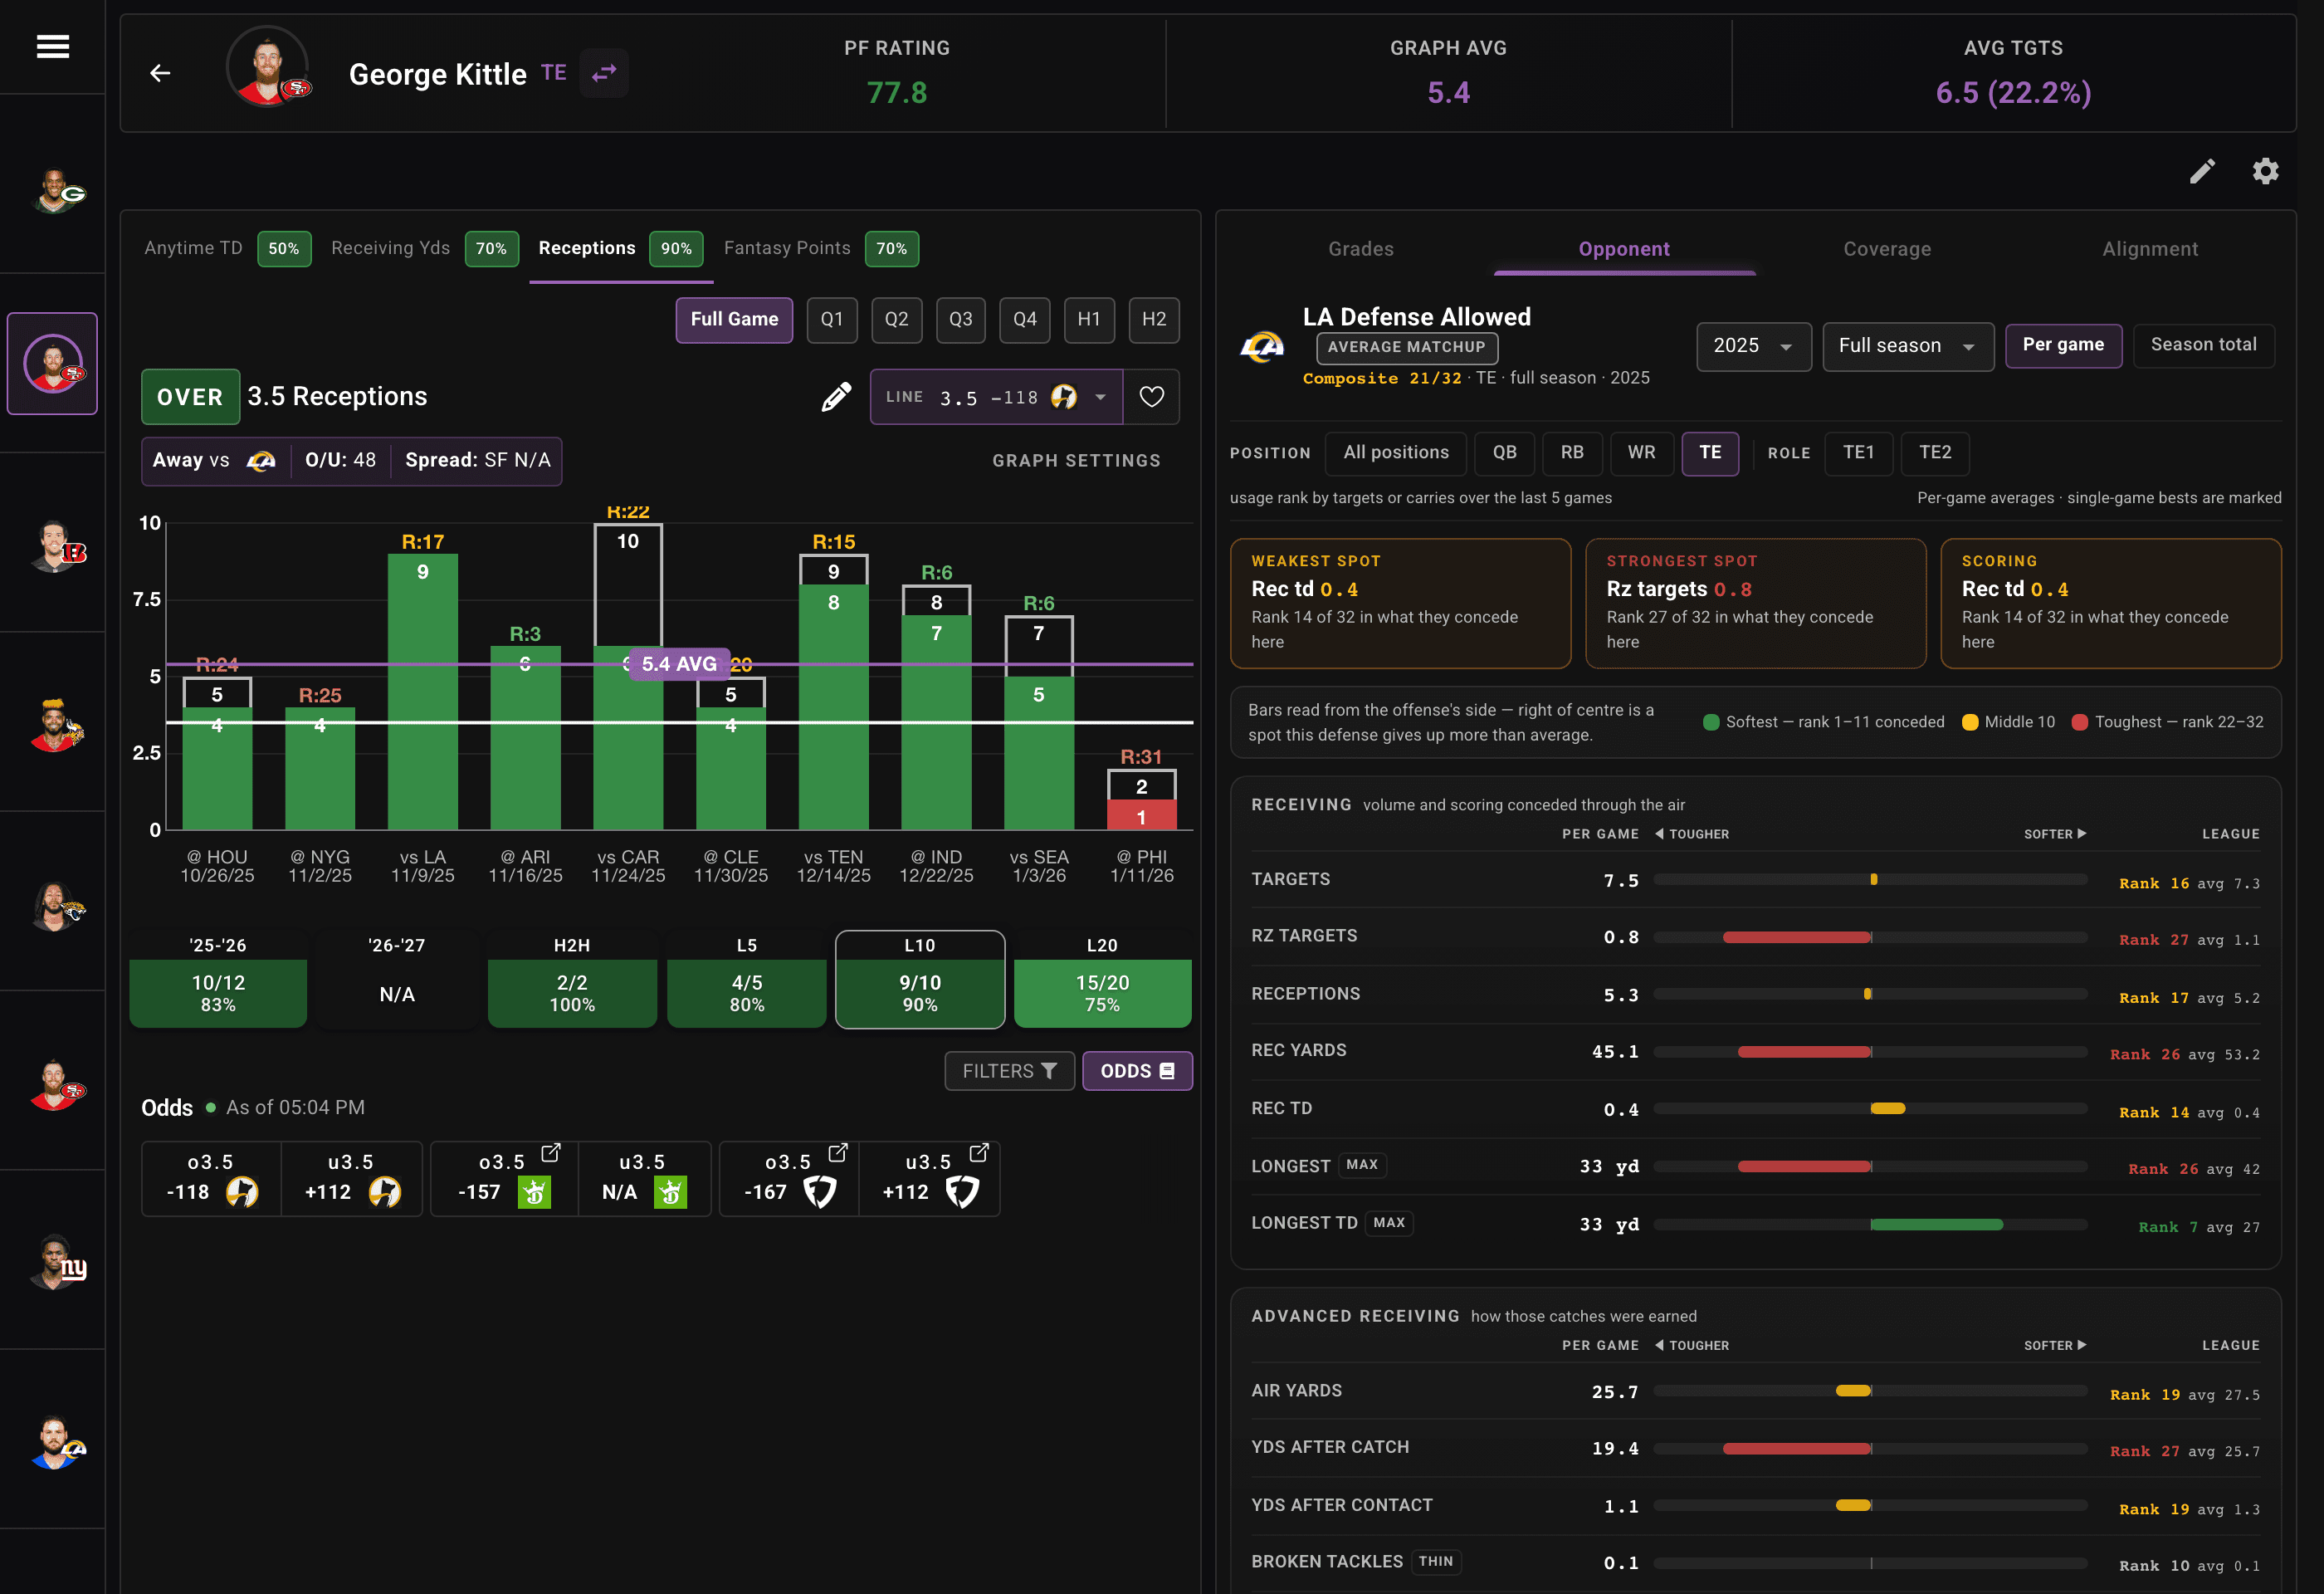Viewport: 2324px width, 1594px height.
Task: Favorite this prop with the heart icon
Action: [x=1151, y=397]
